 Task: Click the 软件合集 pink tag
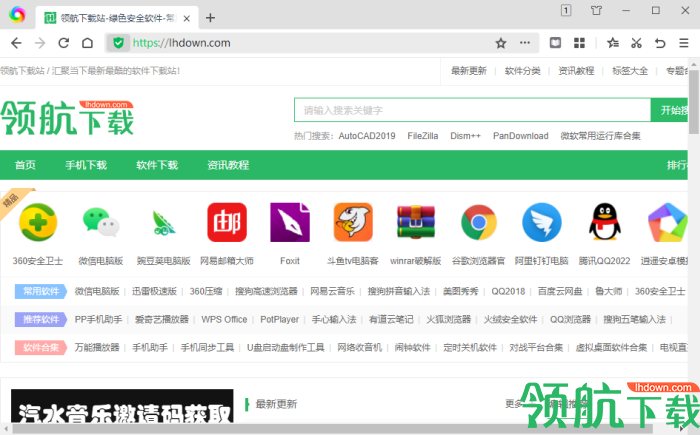click(41, 347)
